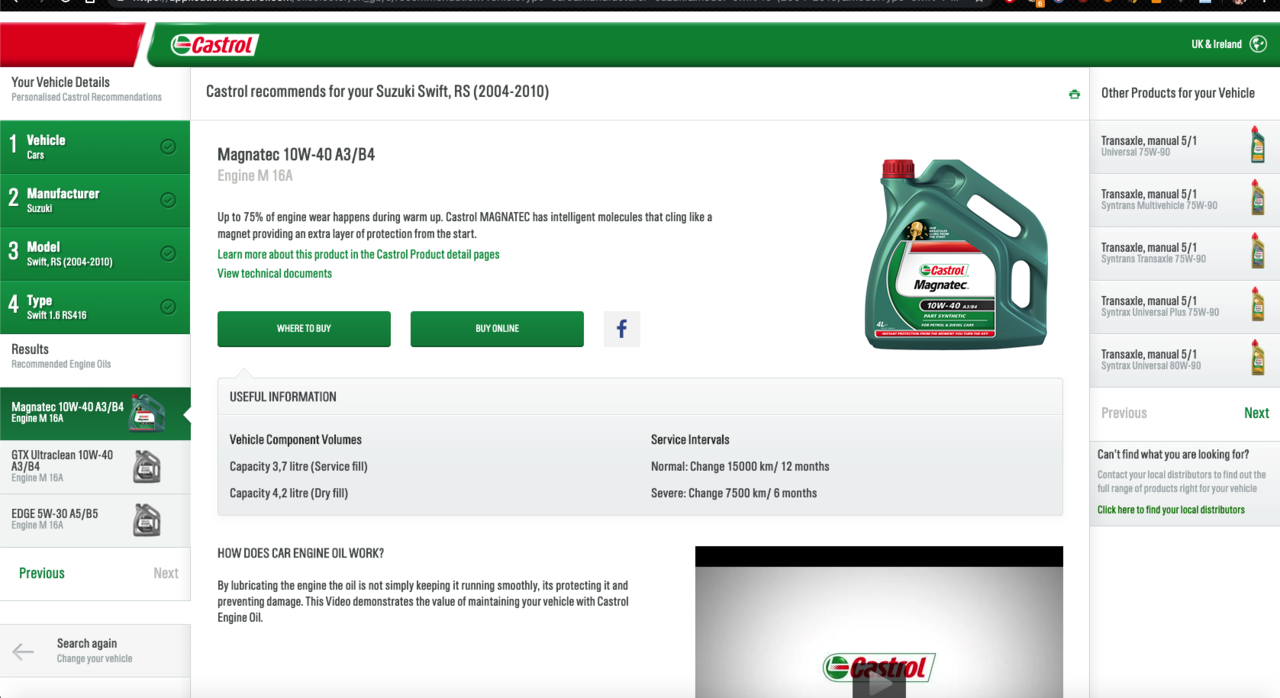The height and width of the screenshot is (698, 1280).
Task: Select step 4 Type Swift 1.6 RS416
Action: [x=95, y=307]
